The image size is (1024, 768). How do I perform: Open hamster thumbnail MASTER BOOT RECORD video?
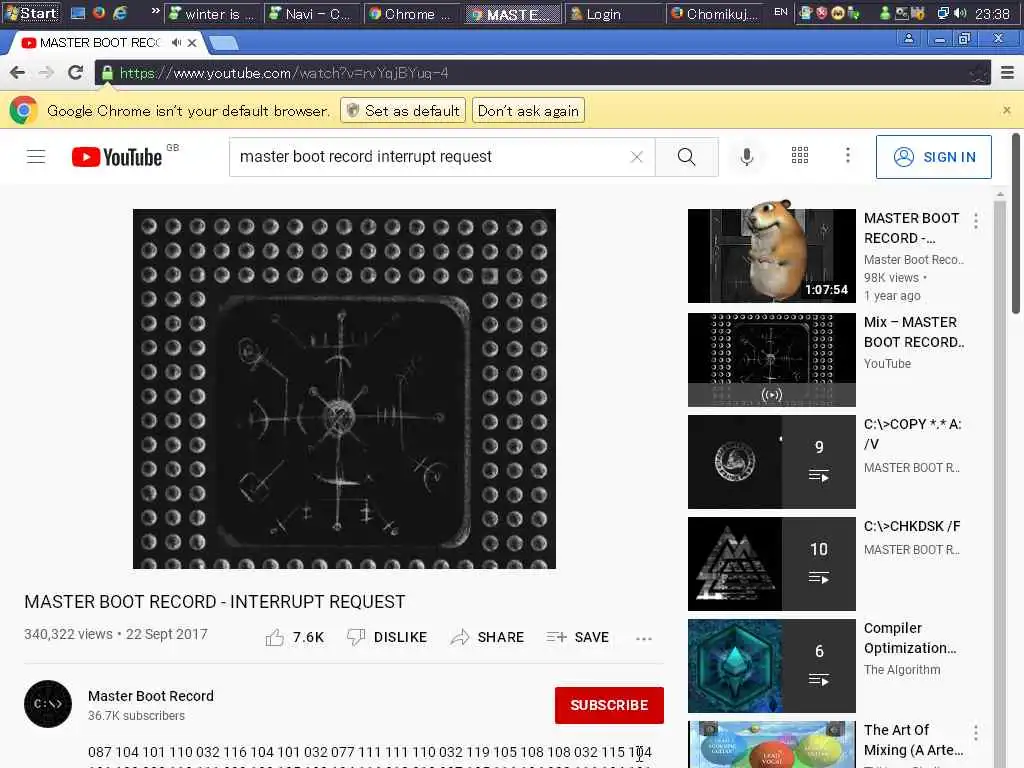coord(771,255)
